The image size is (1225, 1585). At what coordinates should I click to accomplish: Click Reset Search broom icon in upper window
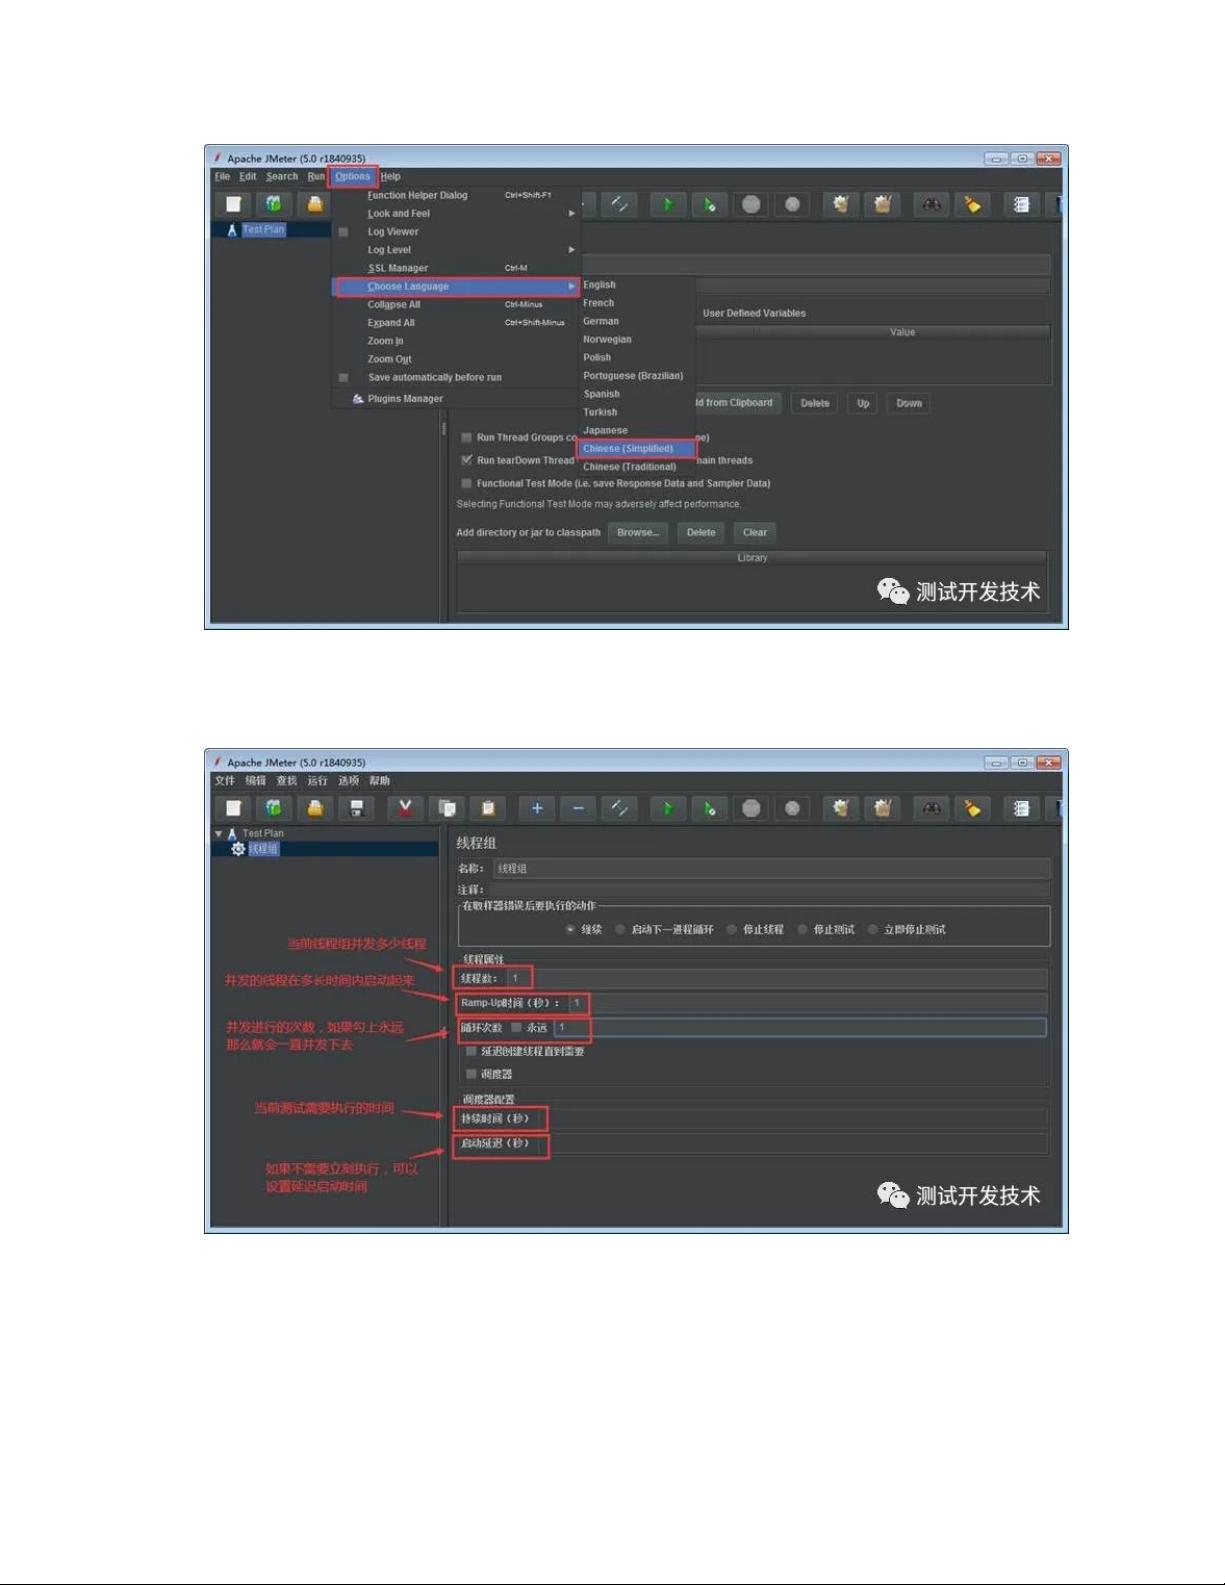[x=972, y=204]
